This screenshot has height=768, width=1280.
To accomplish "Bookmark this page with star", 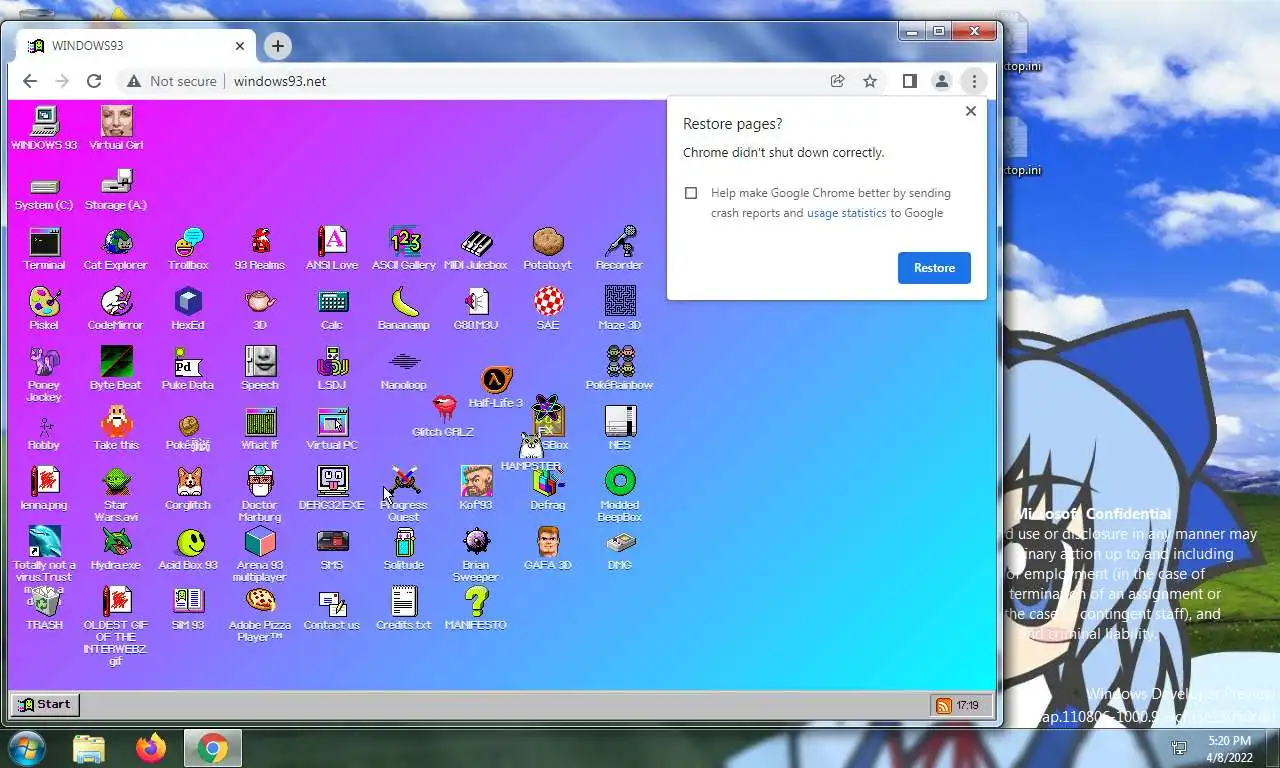I will 870,81.
